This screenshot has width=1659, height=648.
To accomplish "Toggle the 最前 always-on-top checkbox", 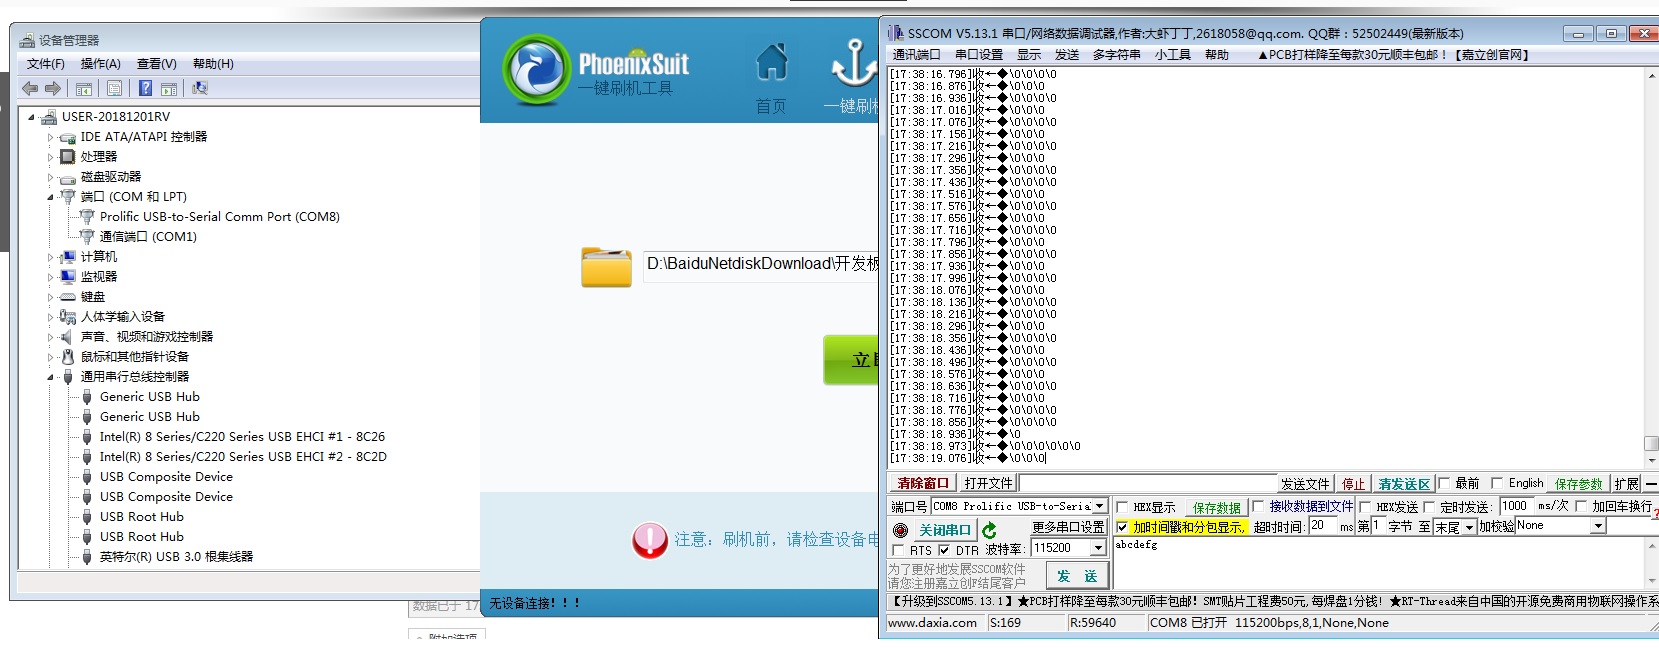I will (1444, 483).
